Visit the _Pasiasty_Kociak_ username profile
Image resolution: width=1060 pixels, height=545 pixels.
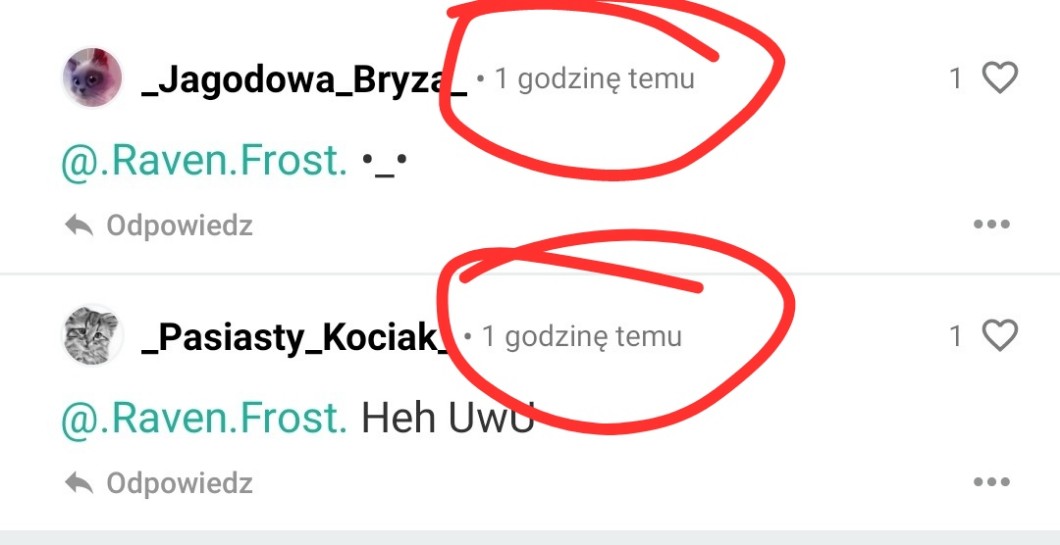294,339
